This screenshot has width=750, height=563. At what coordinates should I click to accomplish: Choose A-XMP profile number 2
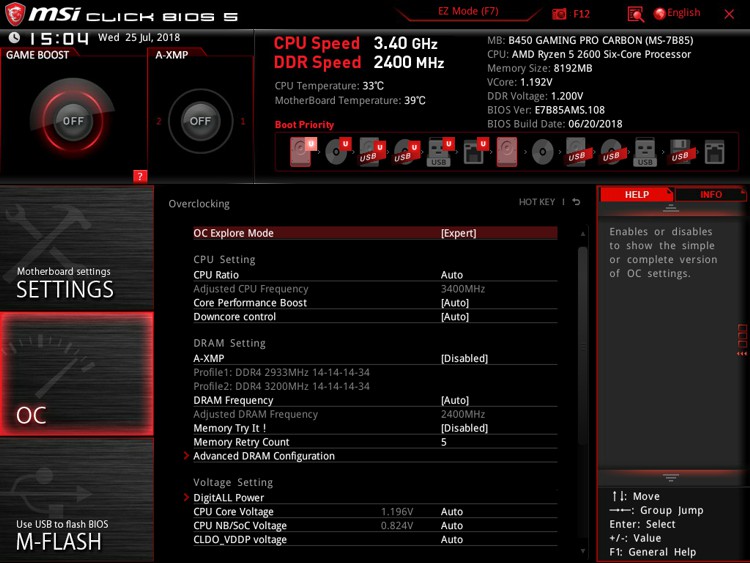pos(159,121)
